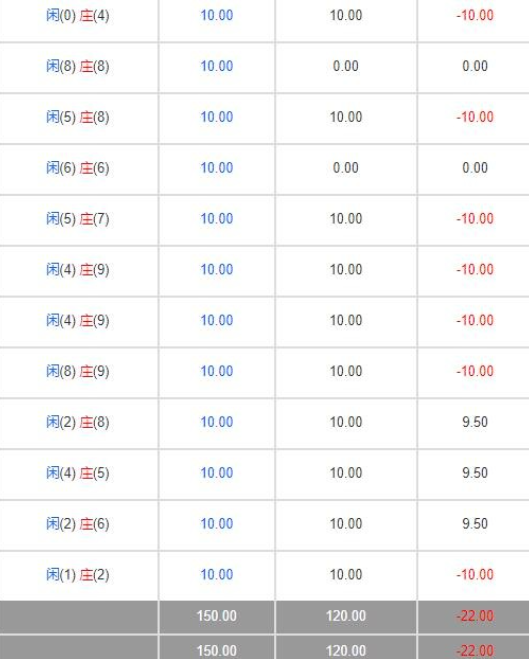Click the first red -22.00 subtotal
529x659 pixels.
click(x=475, y=617)
